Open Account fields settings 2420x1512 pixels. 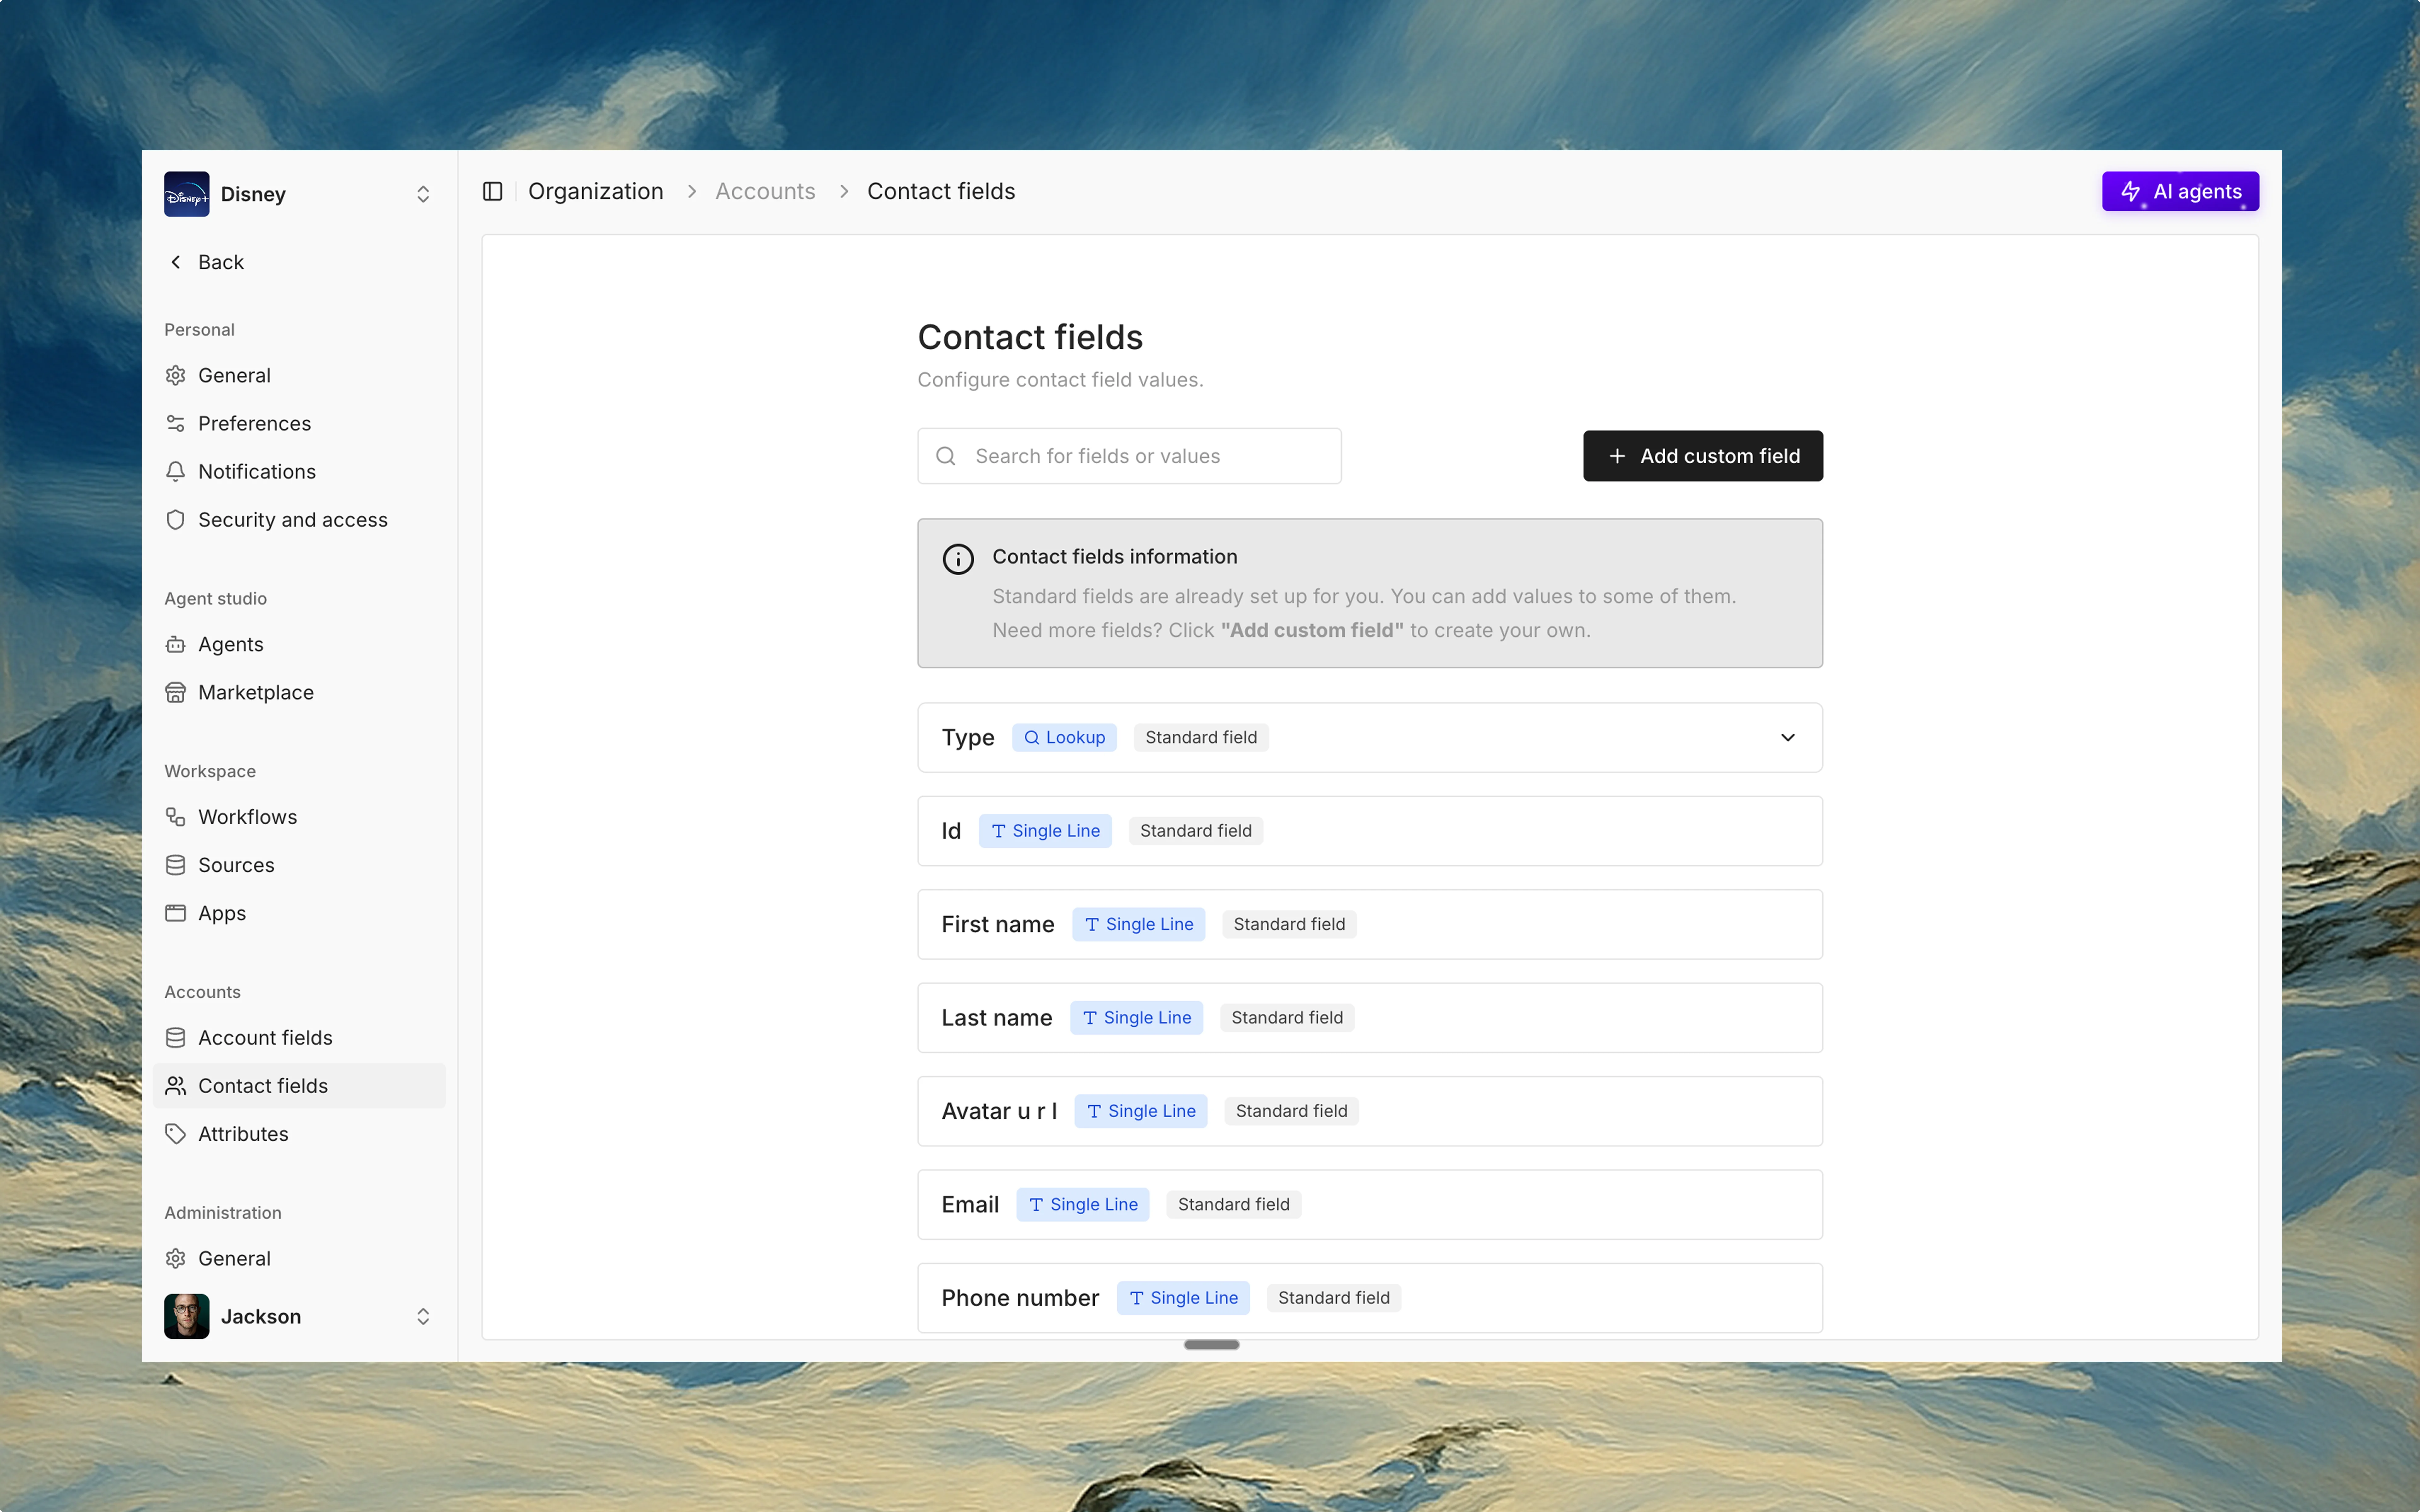[x=299, y=1038]
